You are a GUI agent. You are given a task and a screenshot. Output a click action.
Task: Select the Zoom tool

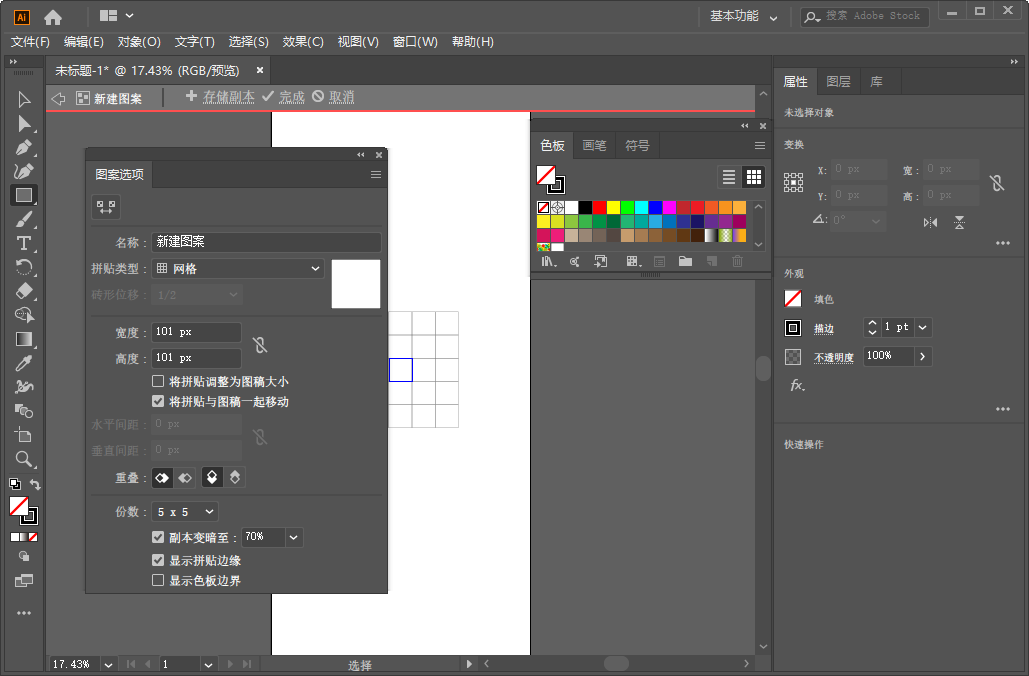(24, 459)
